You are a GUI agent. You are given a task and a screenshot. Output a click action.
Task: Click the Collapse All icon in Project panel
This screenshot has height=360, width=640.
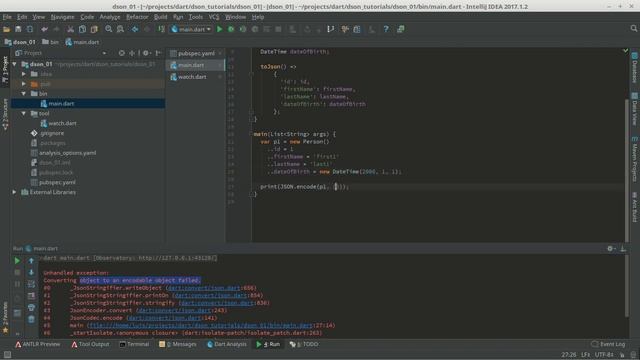pyautogui.click(x=132, y=53)
